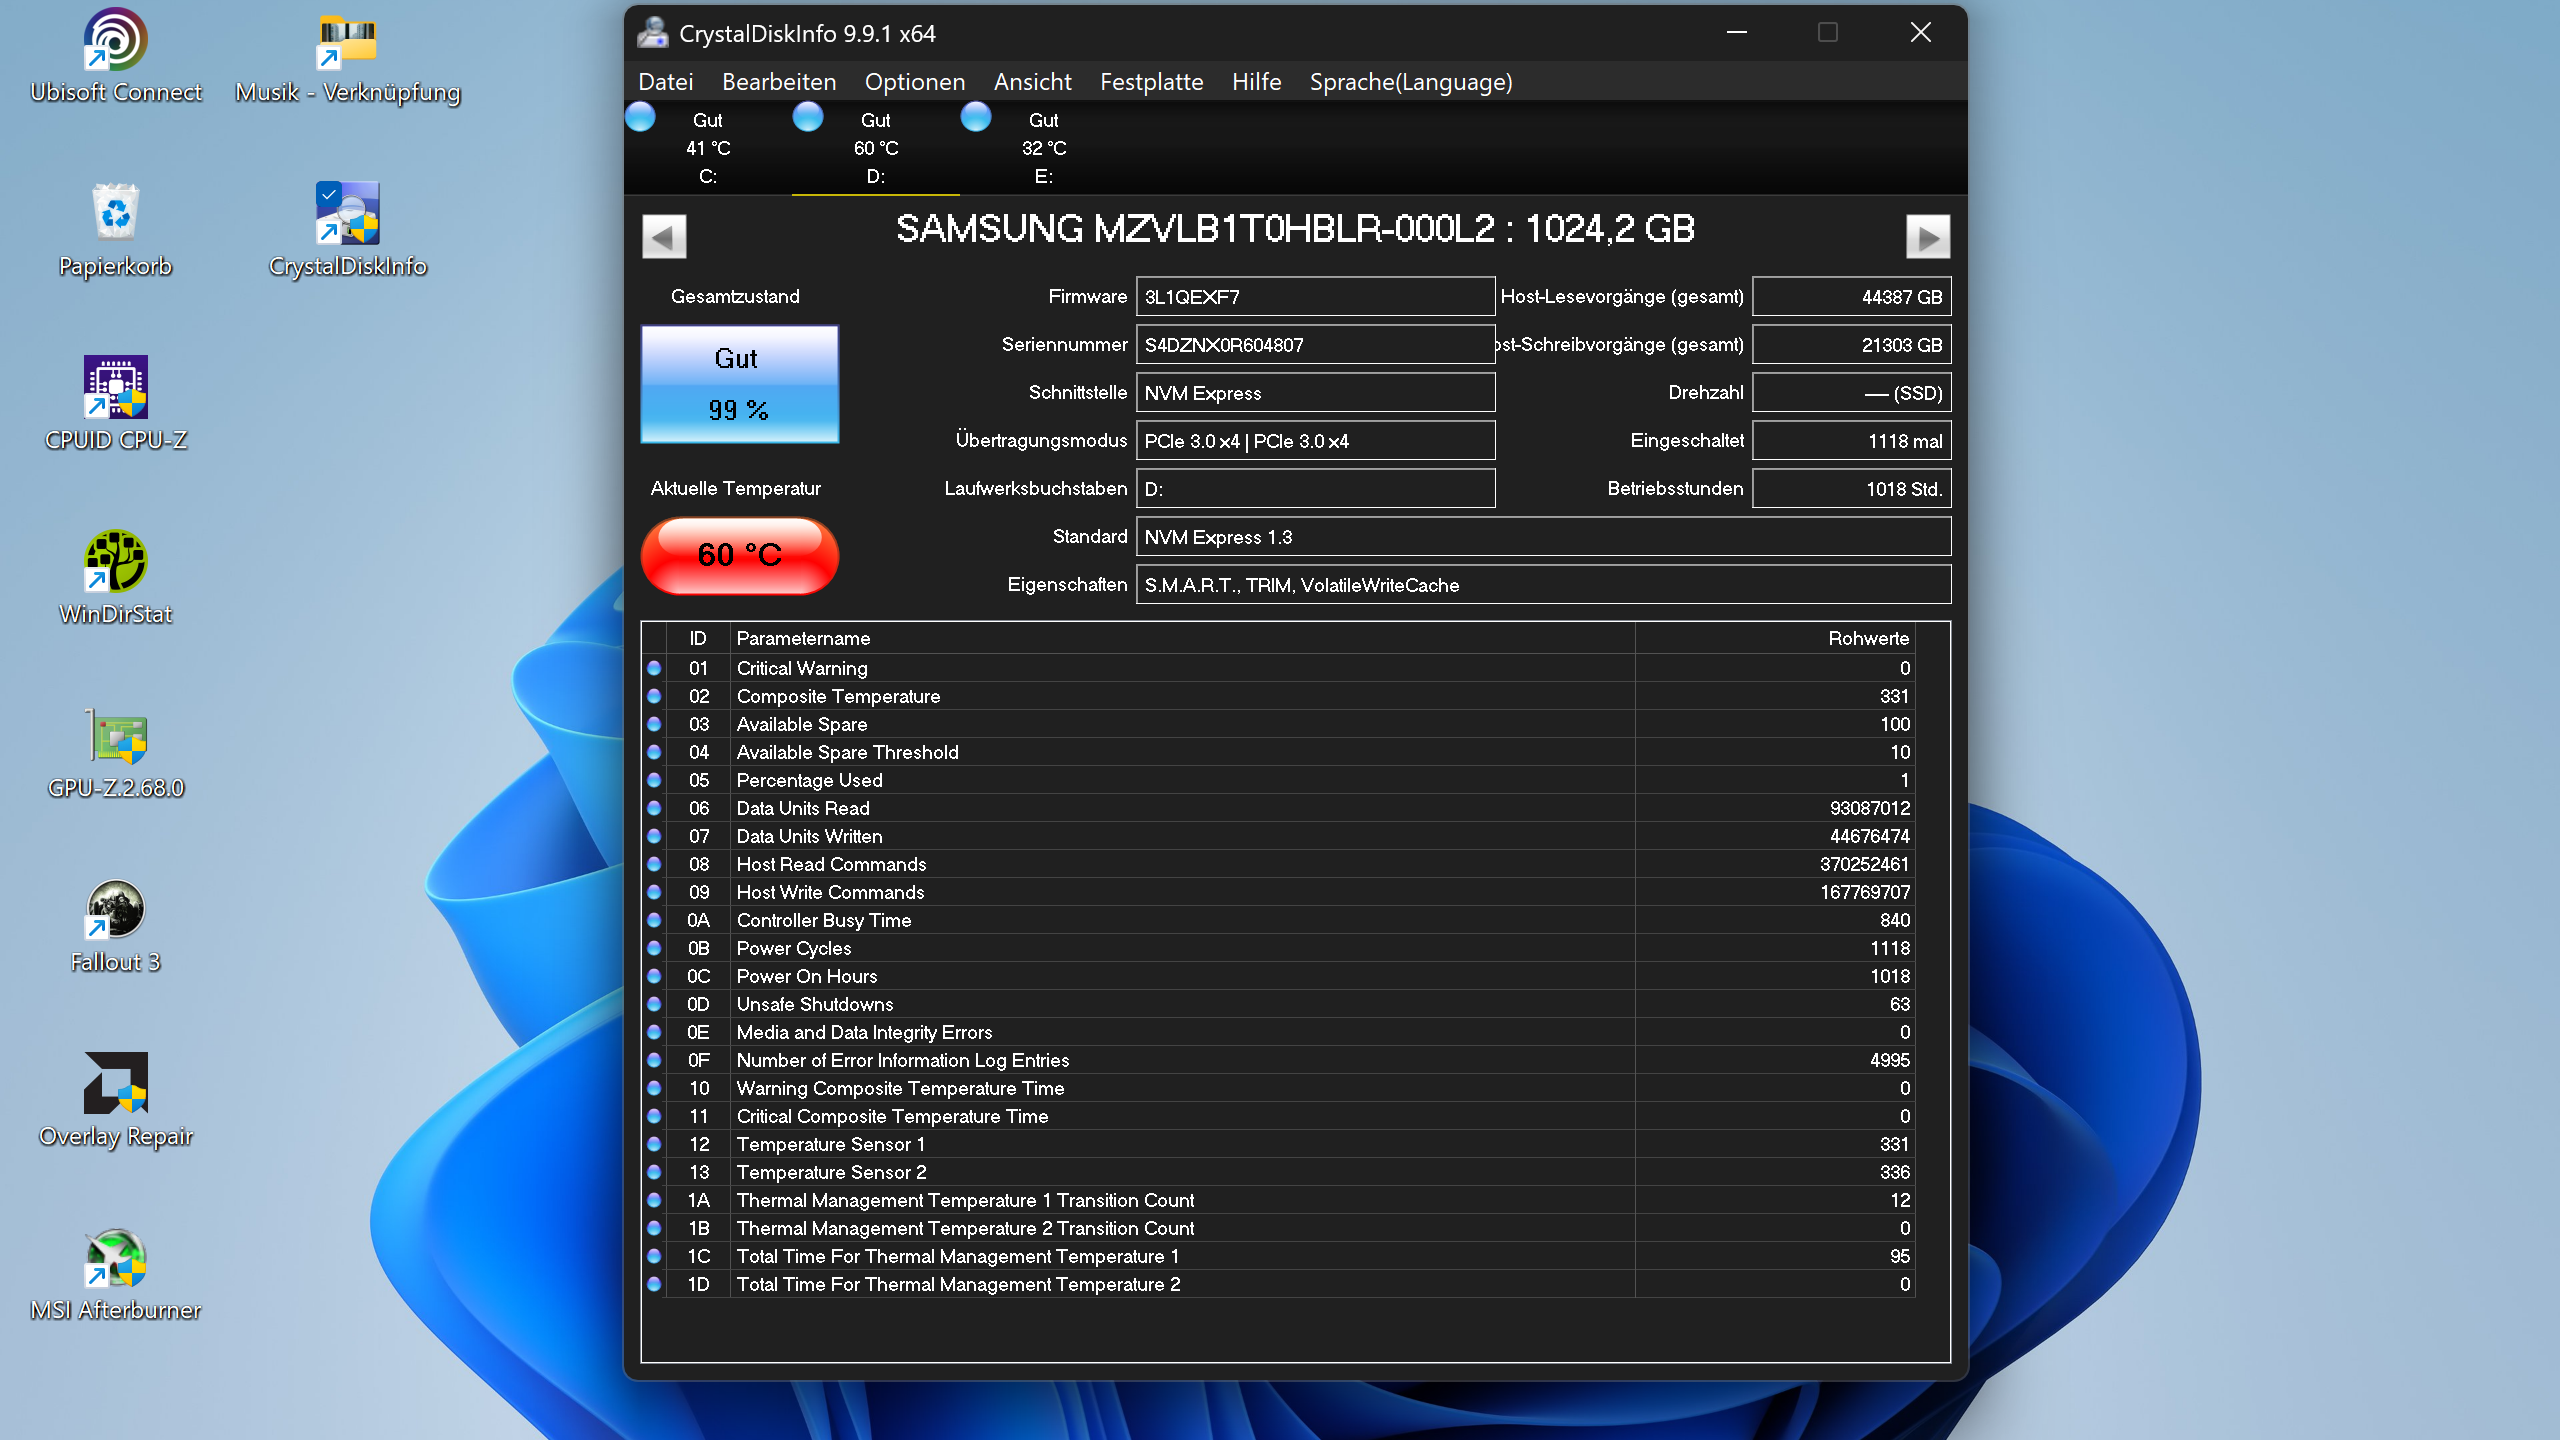Open the Bearbeiten menu

coord(779,82)
